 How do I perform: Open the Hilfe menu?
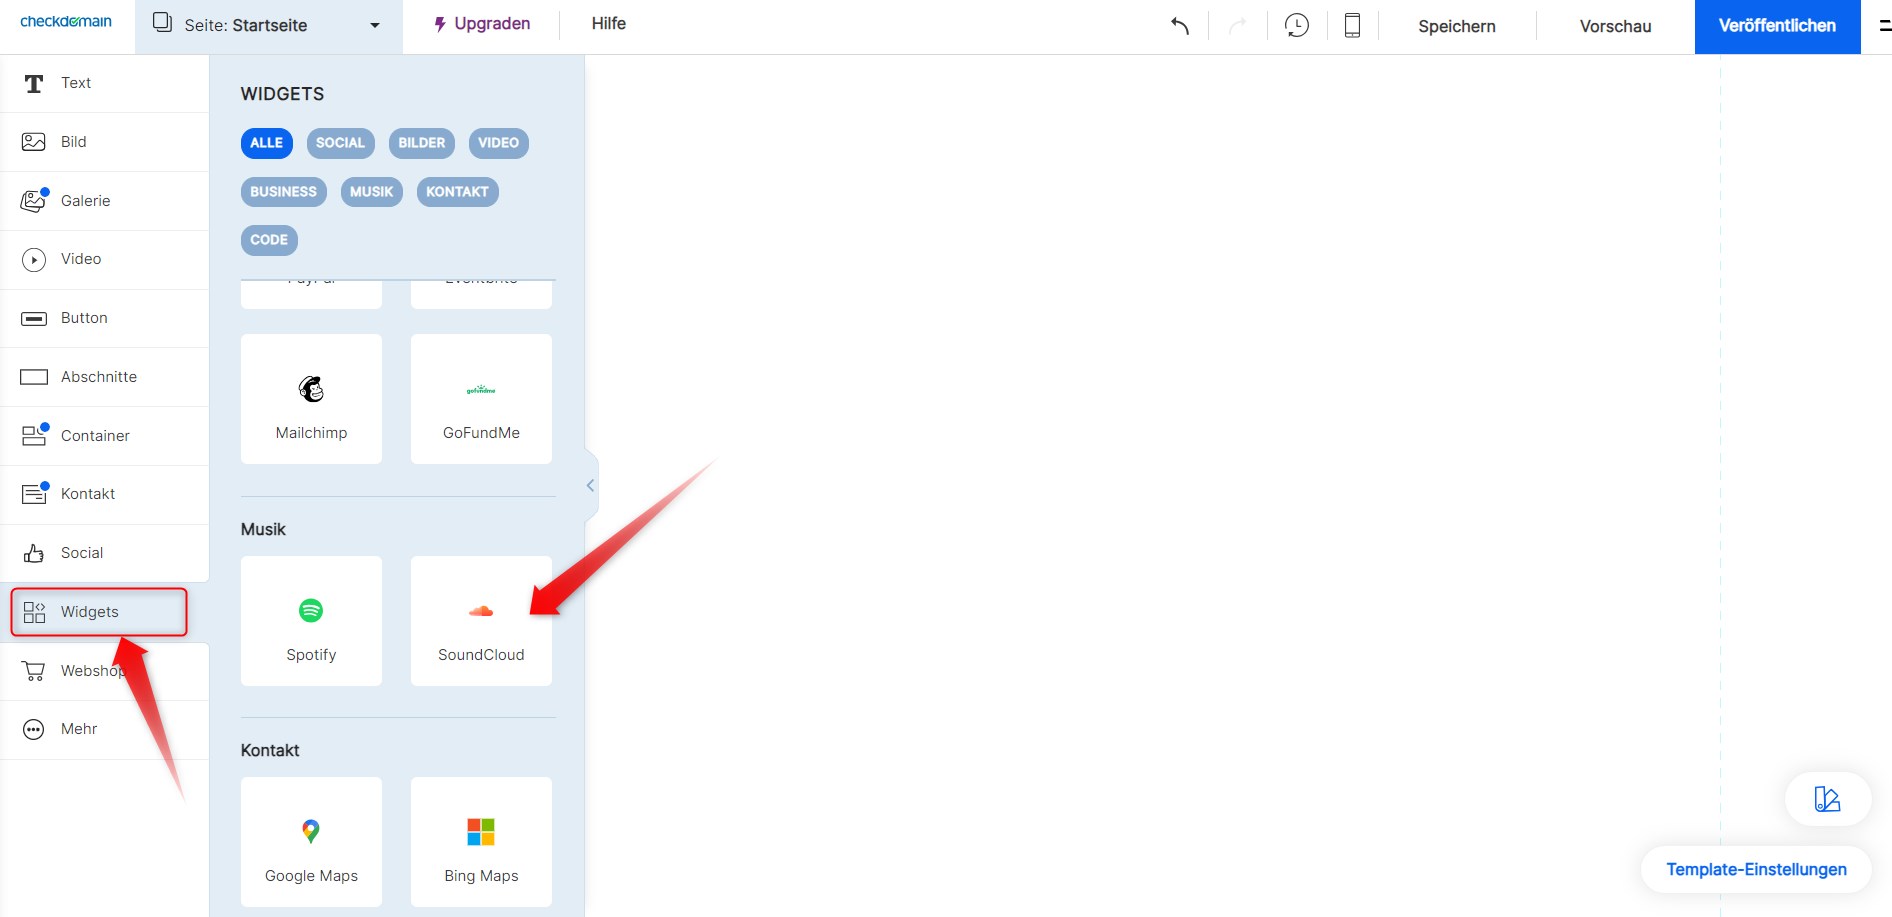[x=608, y=24]
